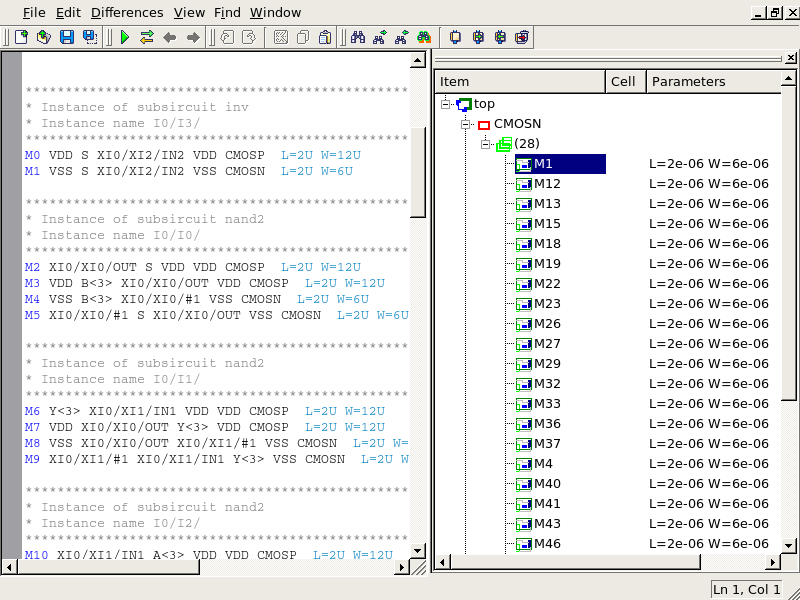Collapse the CMOSN tree node
Screen dimensions: 800x600
click(x=466, y=124)
